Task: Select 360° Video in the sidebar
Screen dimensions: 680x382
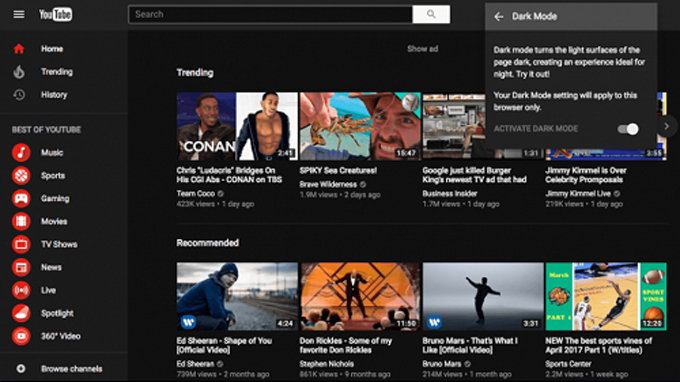Action: pyautogui.click(x=61, y=336)
